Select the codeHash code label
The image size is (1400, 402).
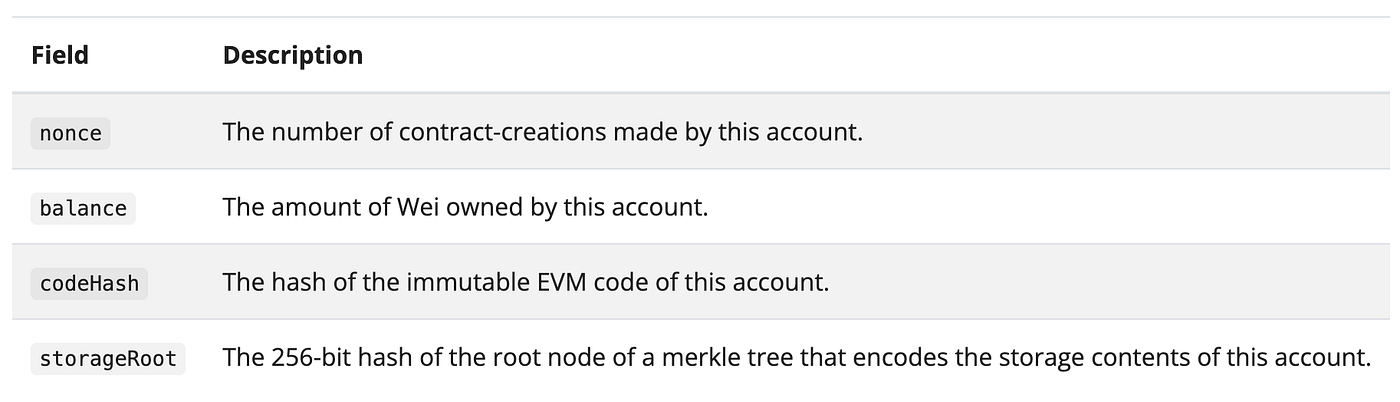89,283
